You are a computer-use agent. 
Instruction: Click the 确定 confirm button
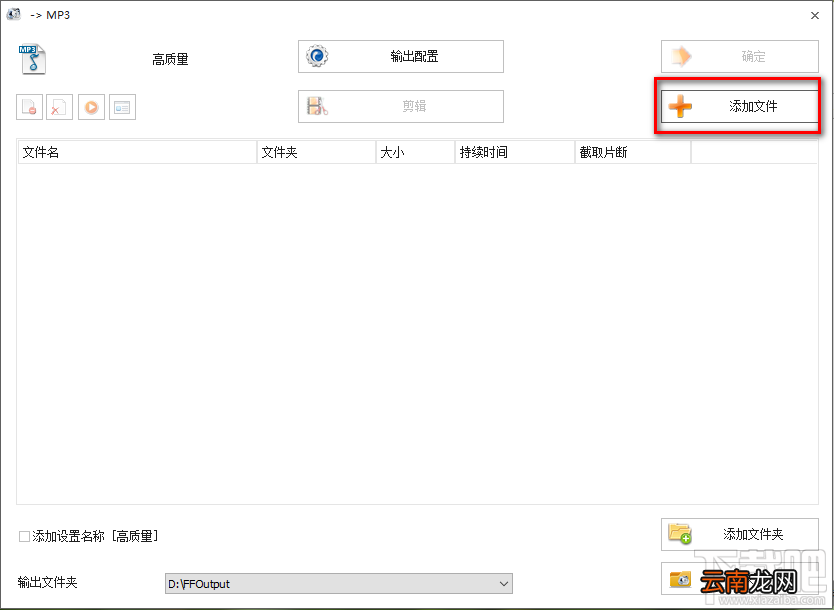739,56
